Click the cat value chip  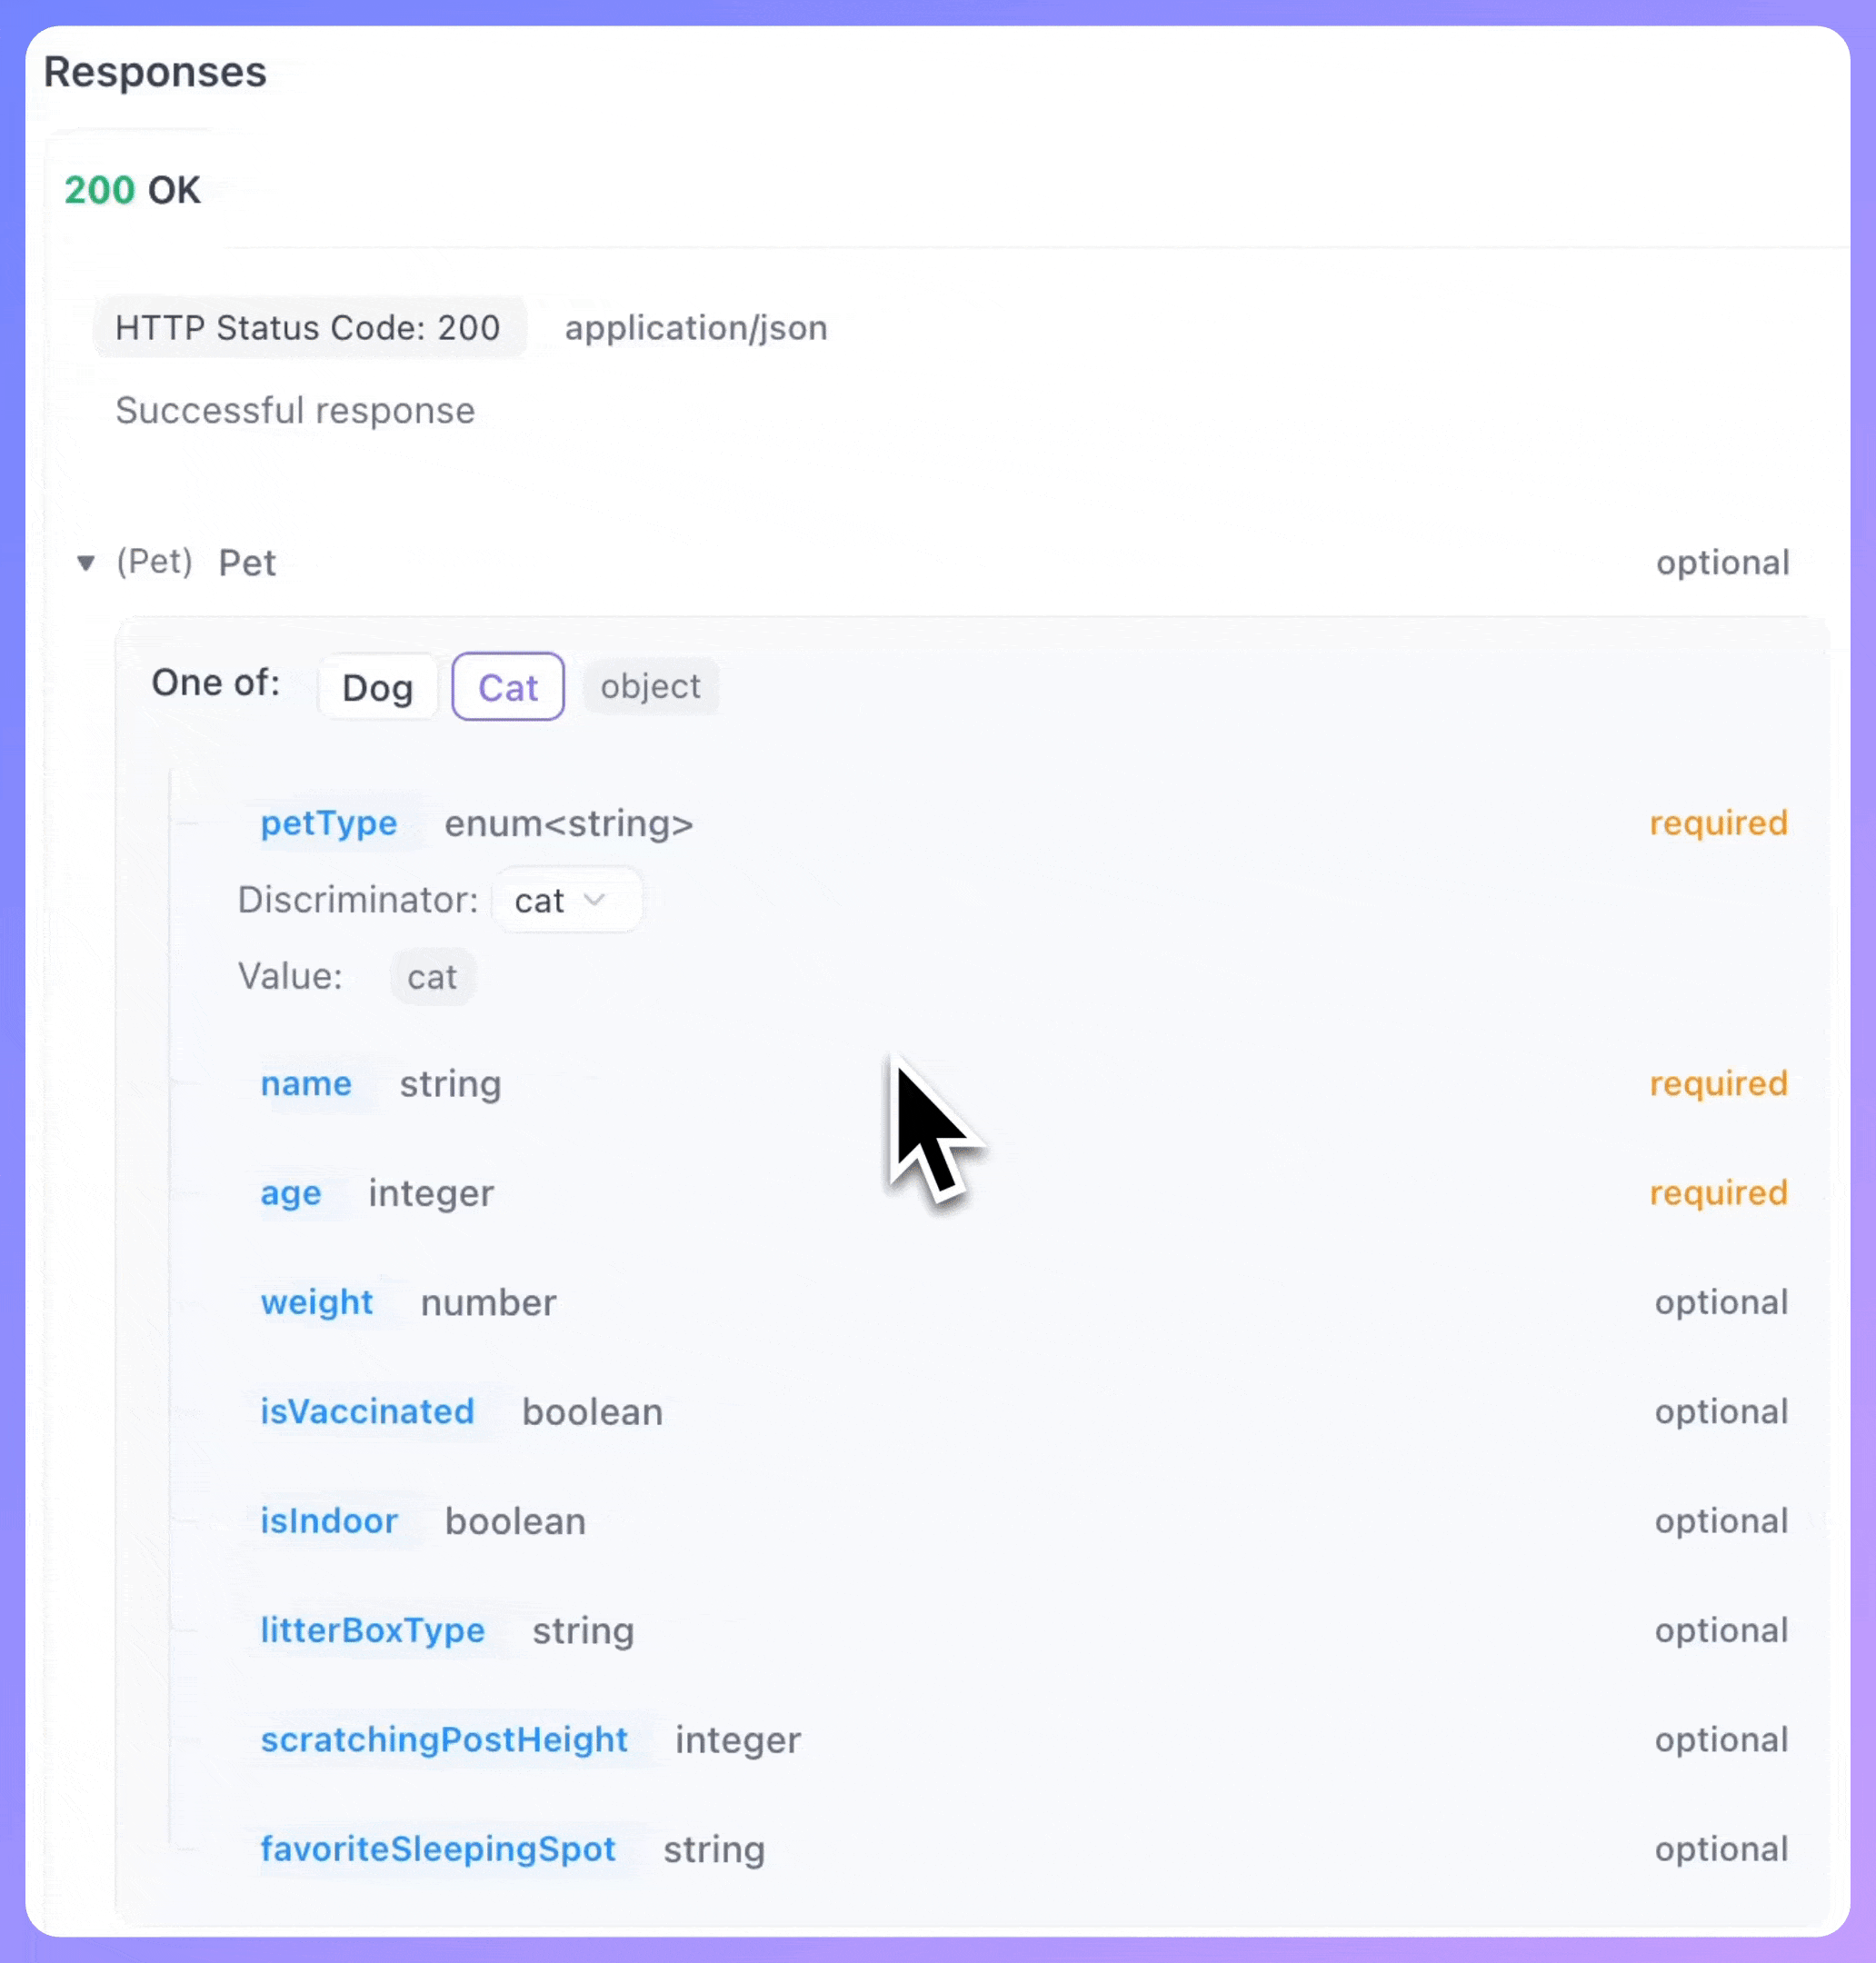(x=432, y=977)
